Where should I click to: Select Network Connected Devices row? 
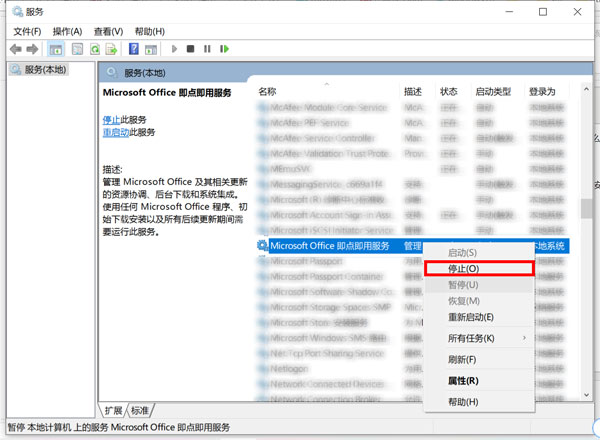(413, 384)
